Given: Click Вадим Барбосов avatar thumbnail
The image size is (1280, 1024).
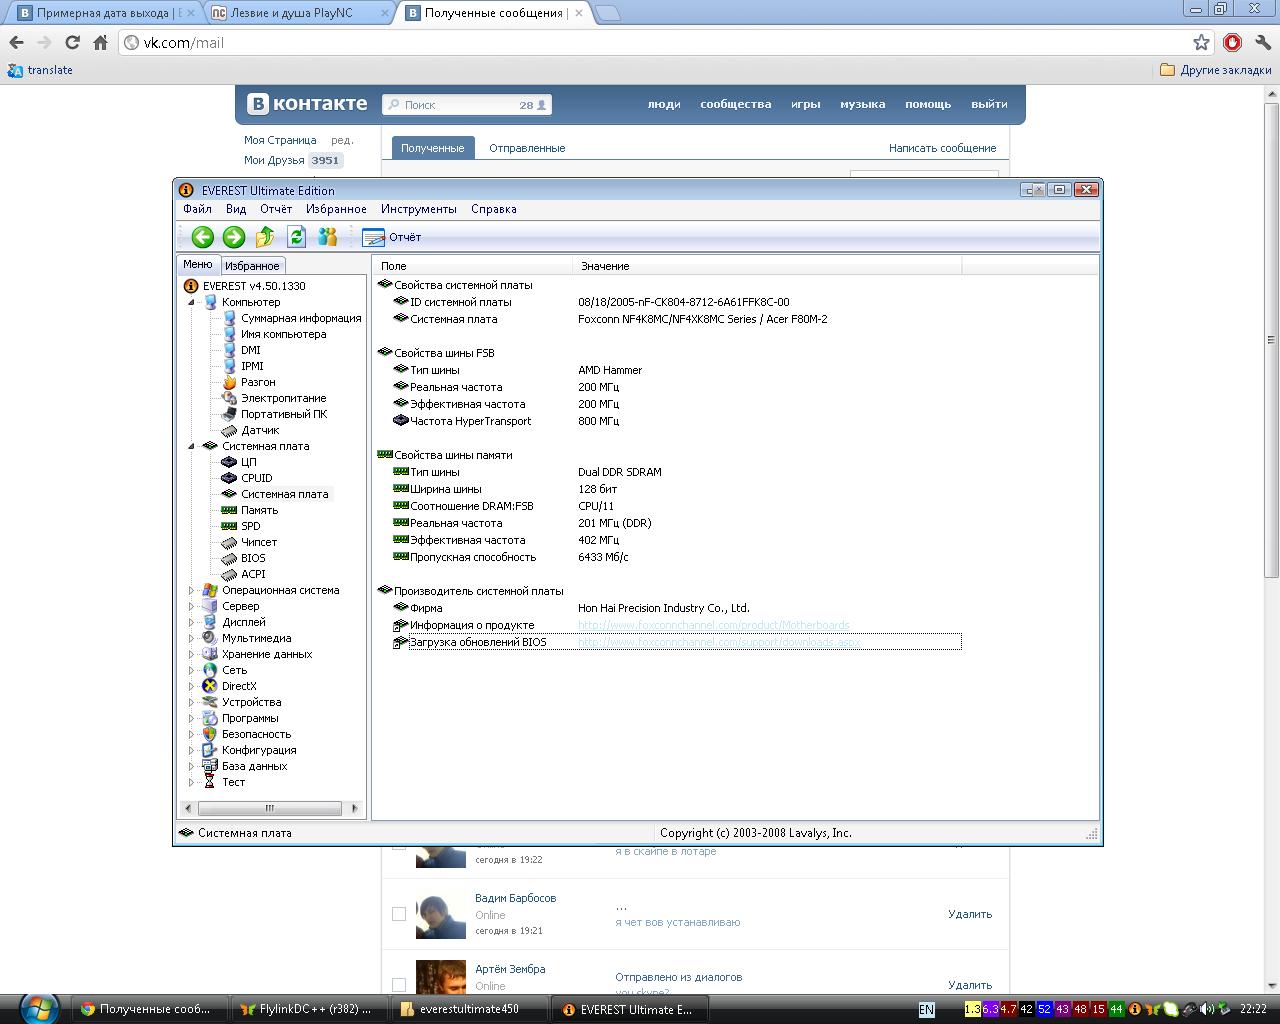Looking at the screenshot, I should click(x=440, y=915).
